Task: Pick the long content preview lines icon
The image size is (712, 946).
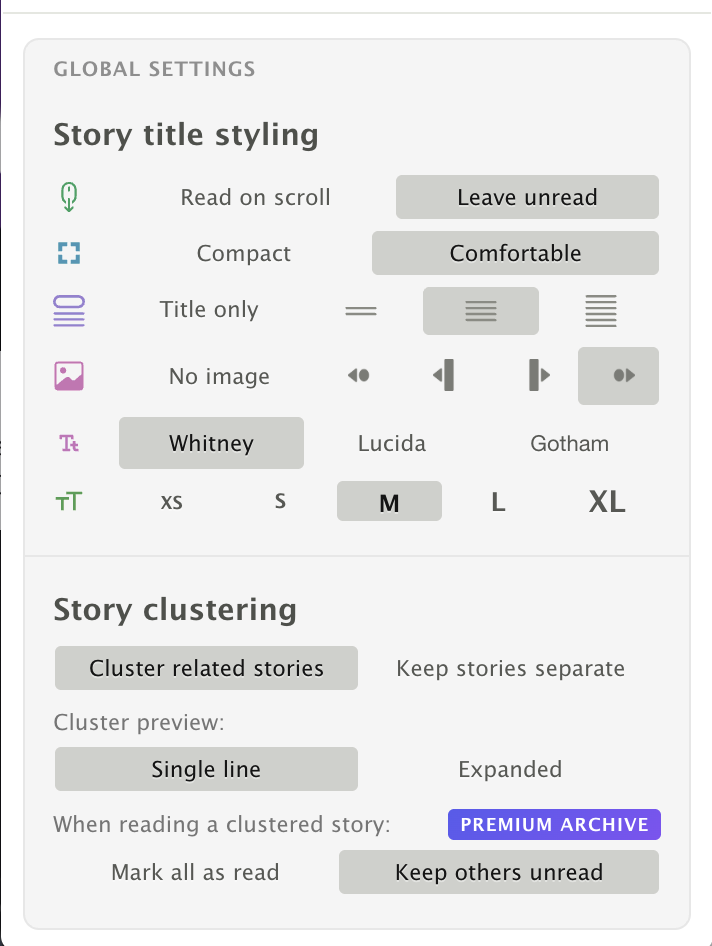Action: click(601, 311)
